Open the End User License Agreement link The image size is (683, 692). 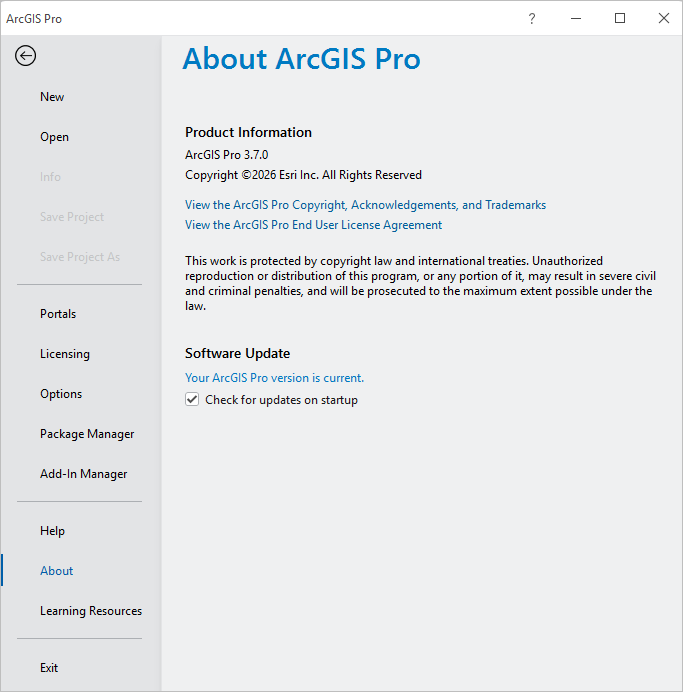pyautogui.click(x=313, y=225)
